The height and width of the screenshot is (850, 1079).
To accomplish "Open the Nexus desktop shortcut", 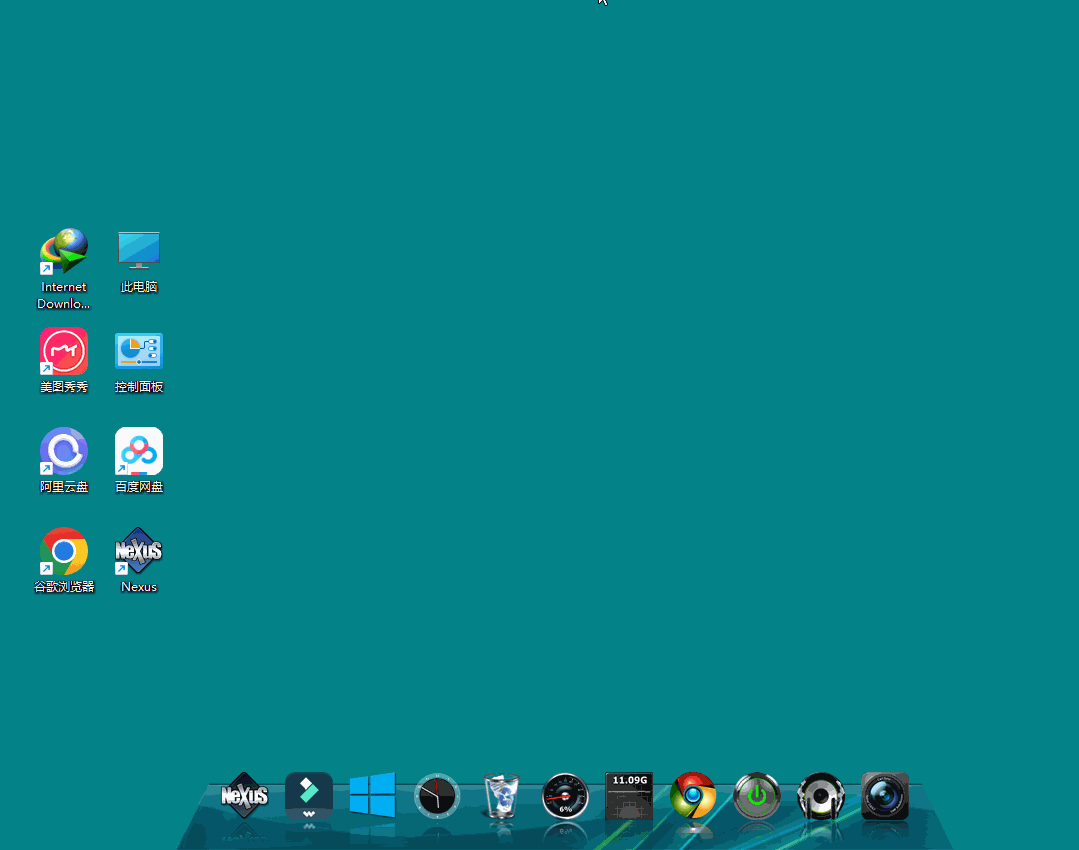I will (x=139, y=551).
